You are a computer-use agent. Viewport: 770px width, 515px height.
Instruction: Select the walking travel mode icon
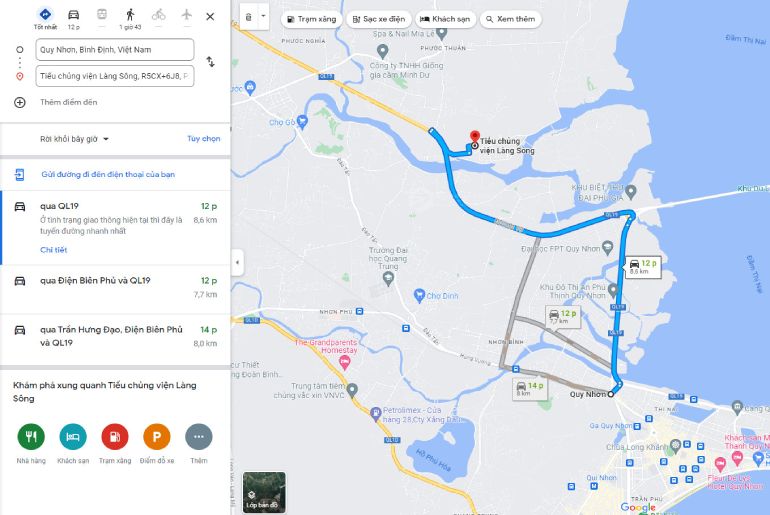tap(130, 15)
